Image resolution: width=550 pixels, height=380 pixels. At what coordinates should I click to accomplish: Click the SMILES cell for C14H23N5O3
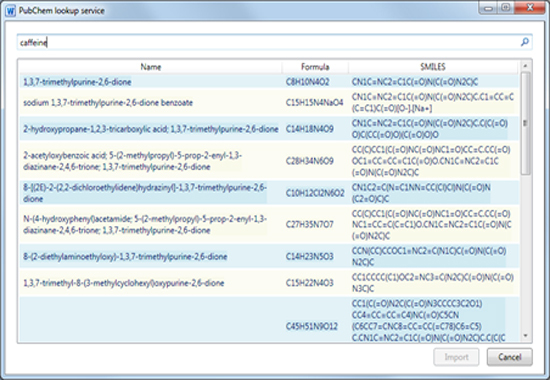(429, 256)
